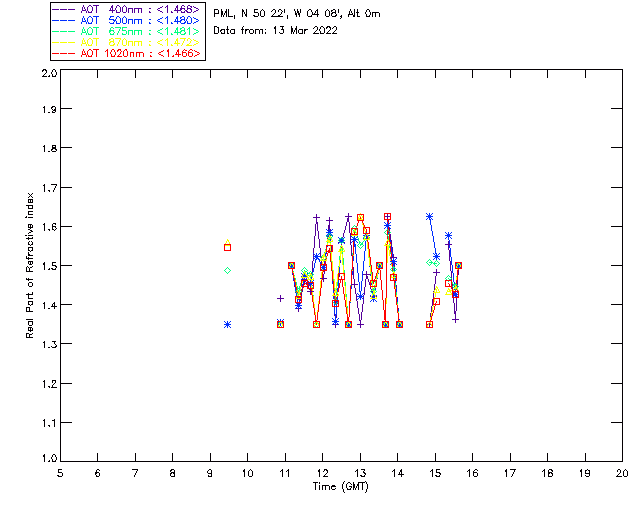Image resolution: width=640 pixels, height=512 pixels.
Task: Click the x-axis tick label 15
Action: pos(435,473)
